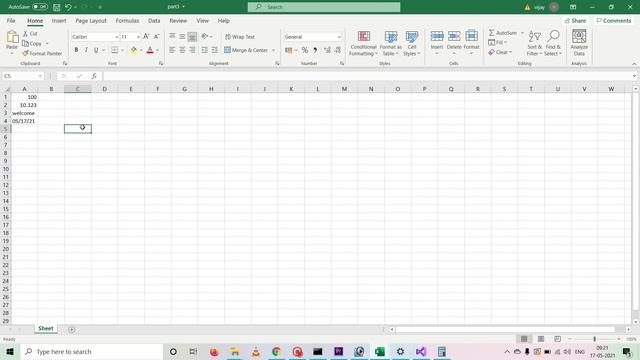Toggle bold formatting in Font group
The width and height of the screenshot is (640, 360).
(x=76, y=50)
